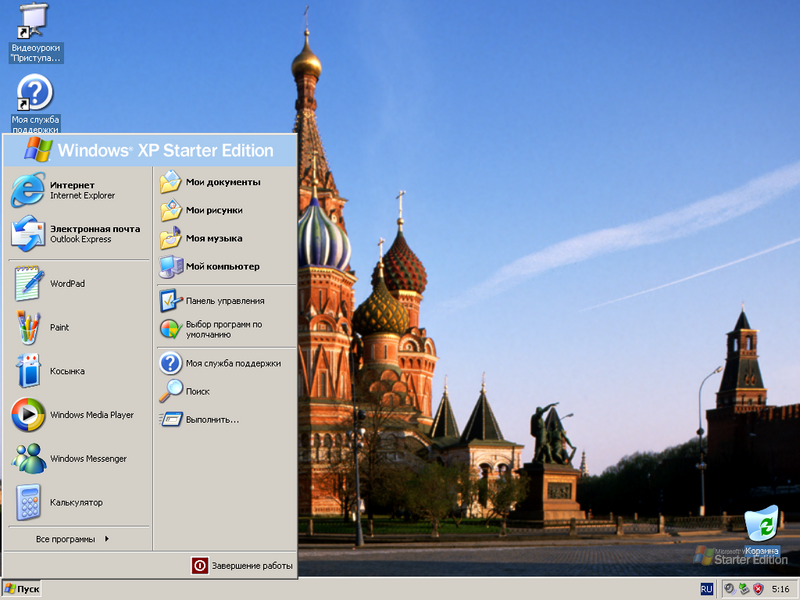This screenshot has width=800, height=600.
Task: Click the Windows XP Starter Edition header
Action: [x=150, y=151]
